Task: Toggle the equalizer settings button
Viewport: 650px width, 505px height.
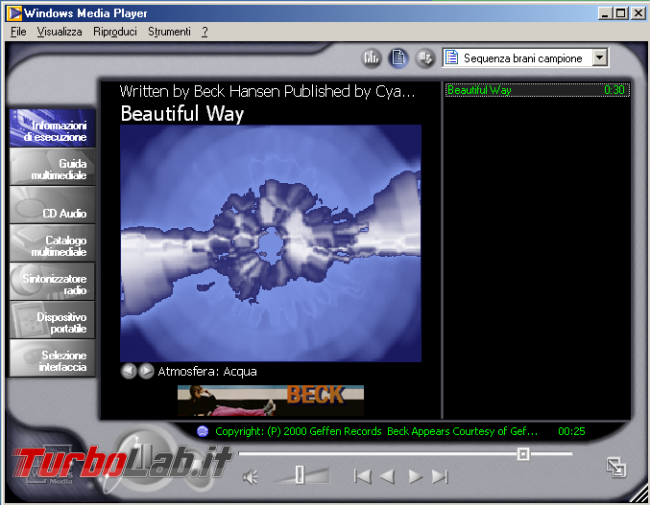Action: click(371, 58)
